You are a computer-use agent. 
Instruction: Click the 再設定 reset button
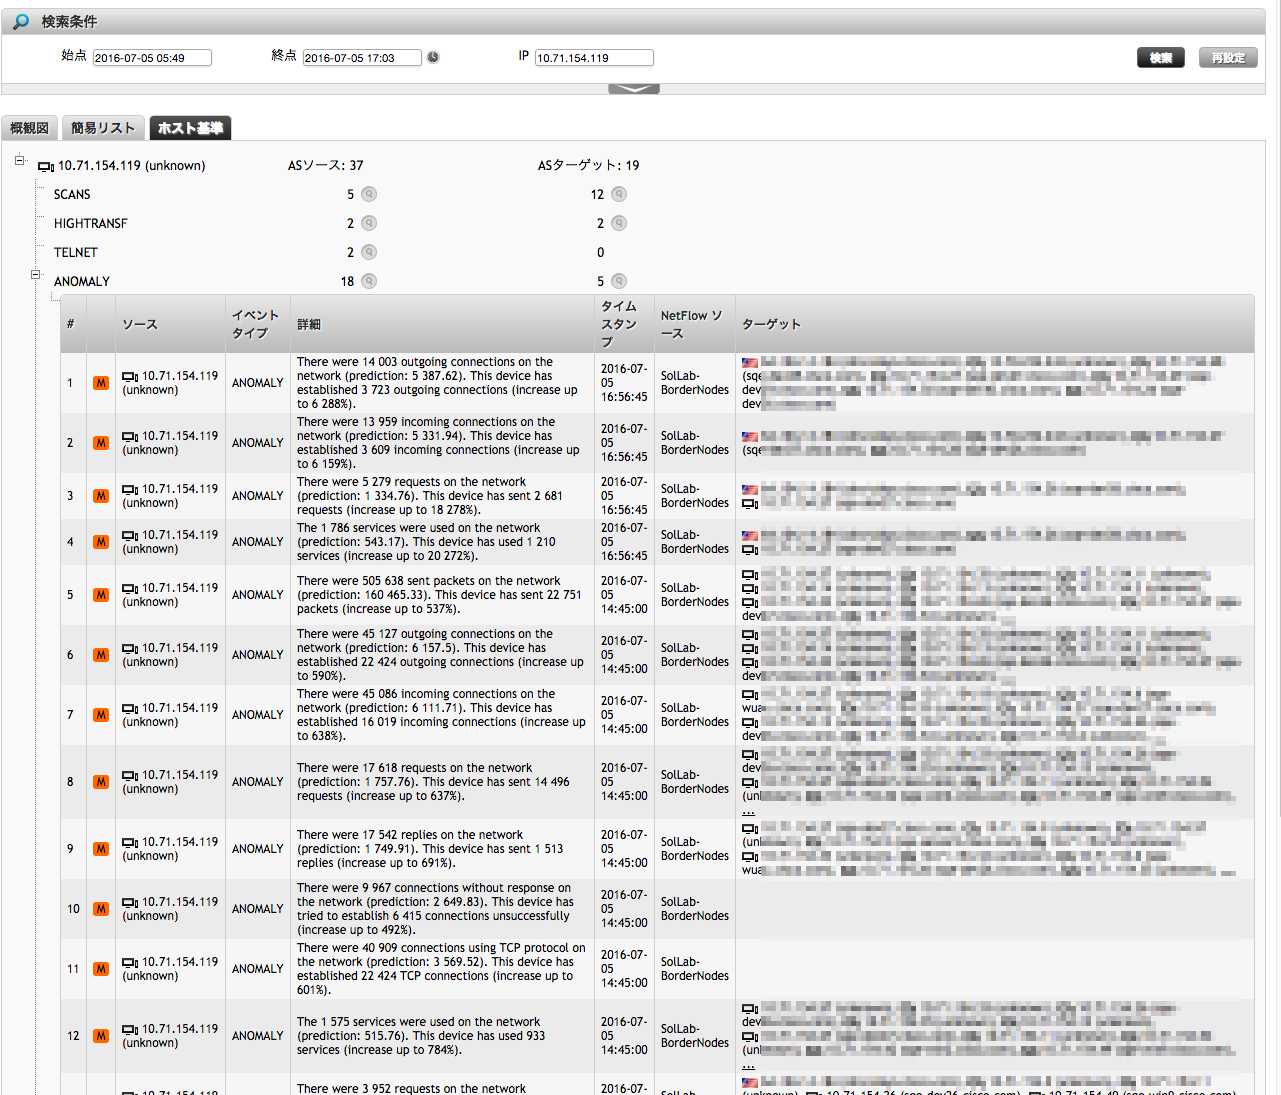point(1227,58)
